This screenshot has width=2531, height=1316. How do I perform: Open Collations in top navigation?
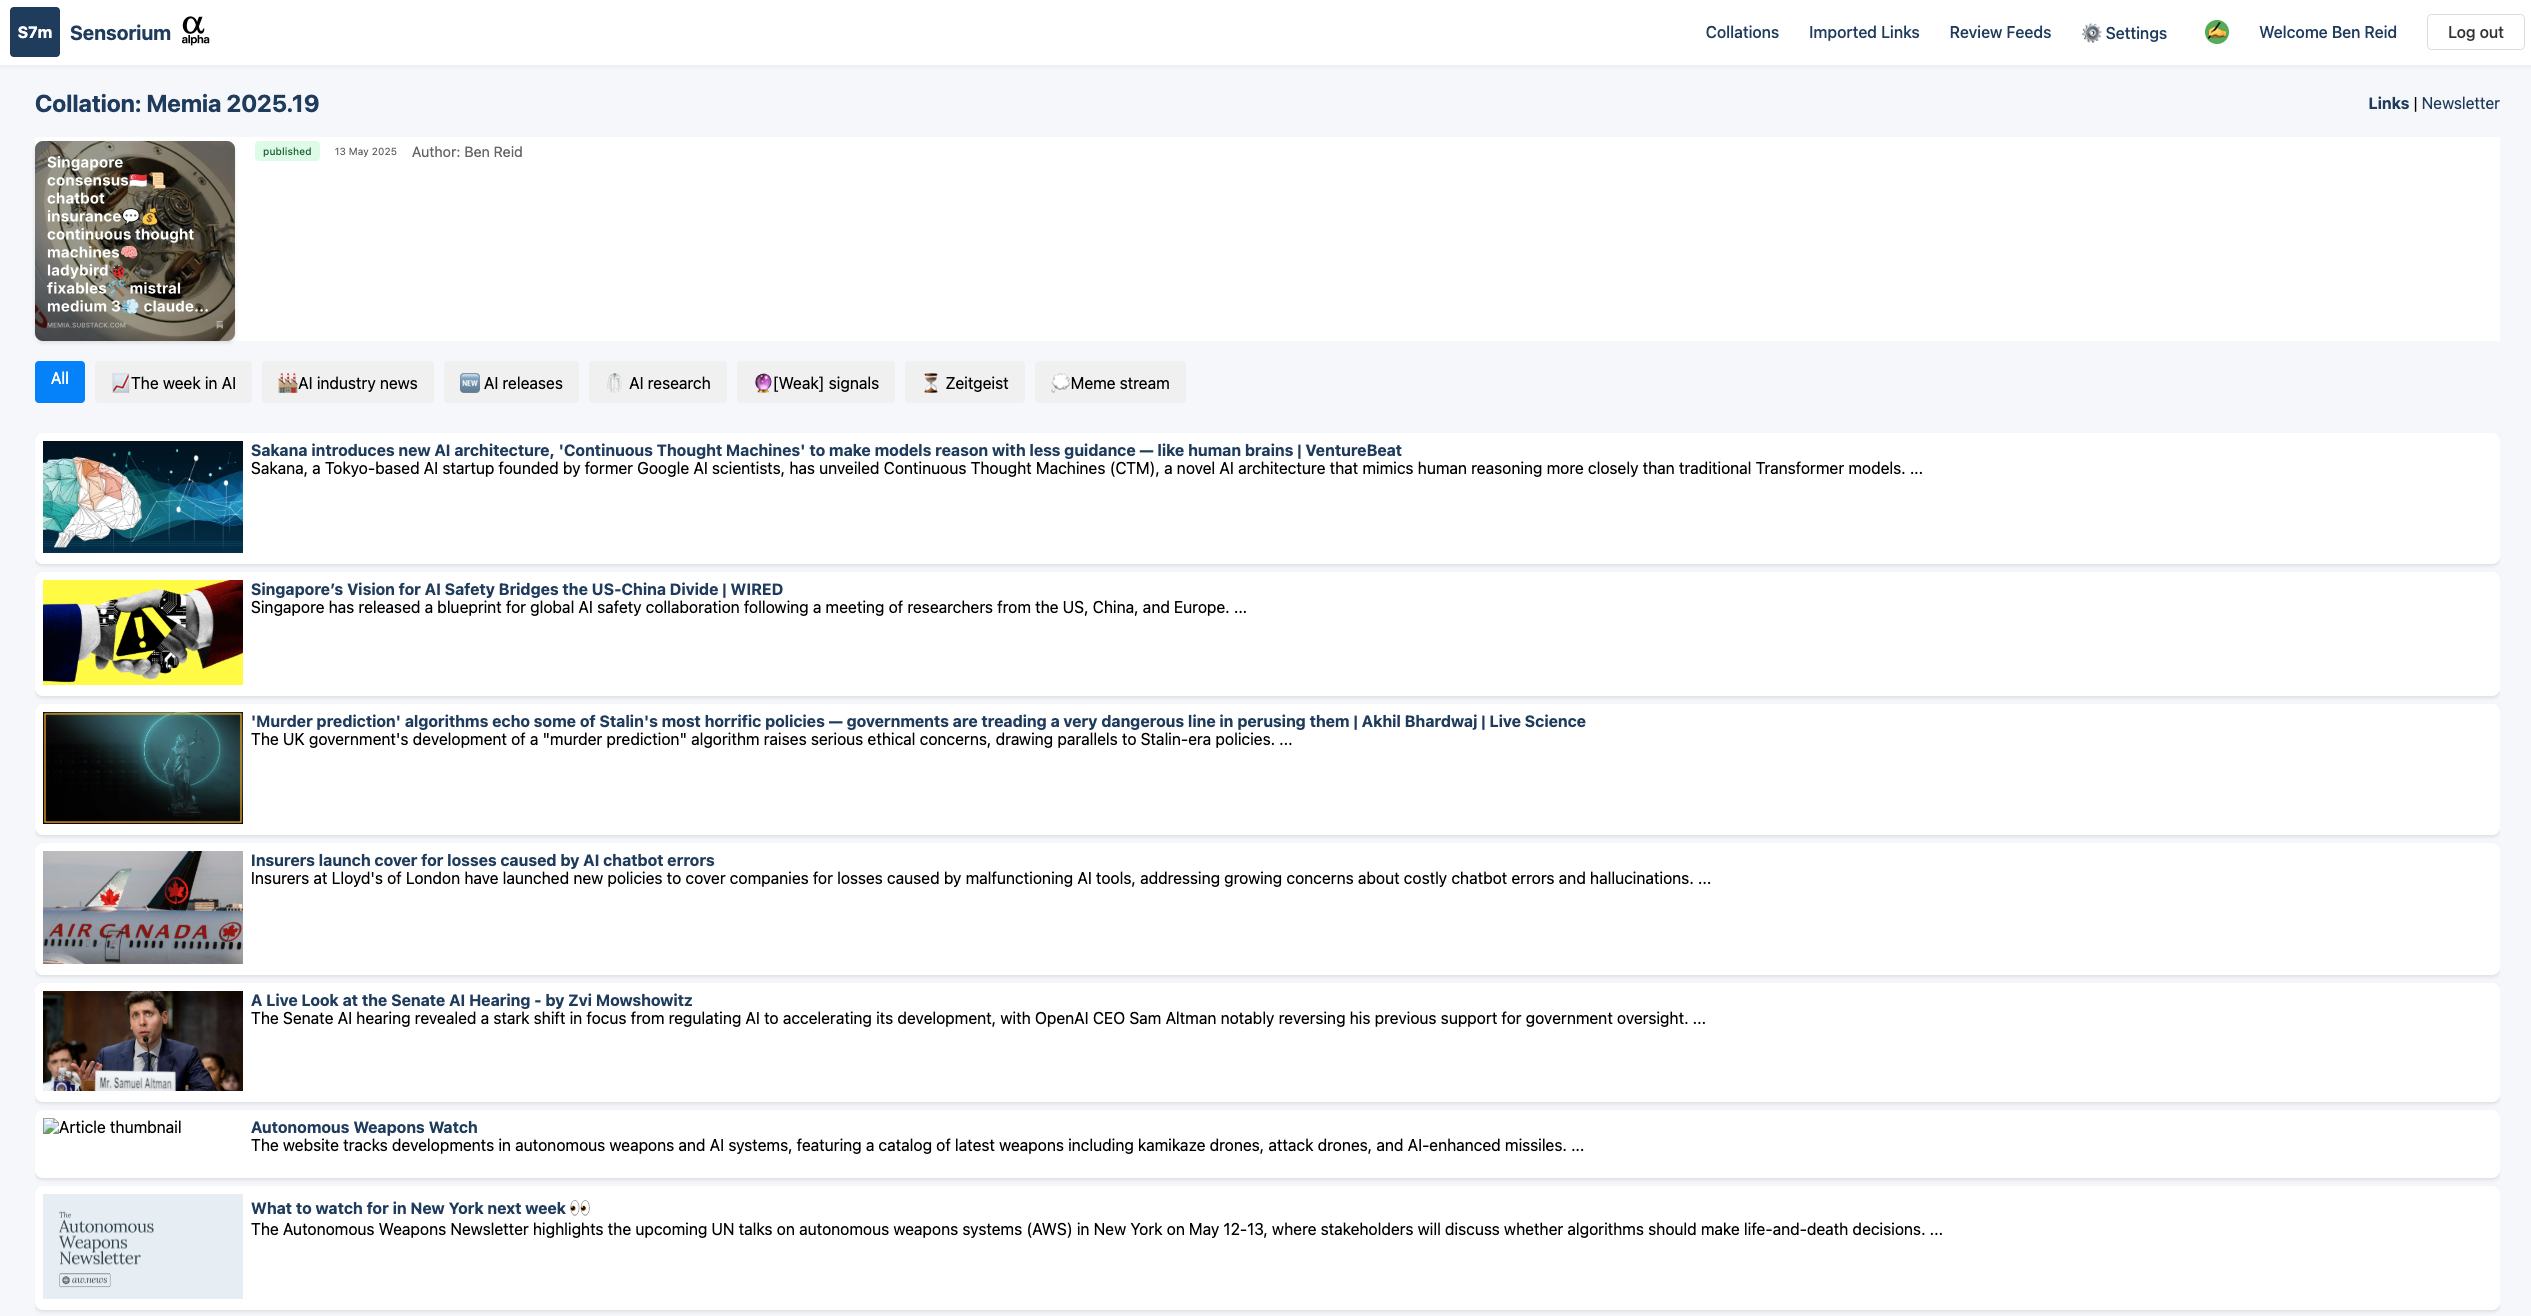(x=1741, y=32)
